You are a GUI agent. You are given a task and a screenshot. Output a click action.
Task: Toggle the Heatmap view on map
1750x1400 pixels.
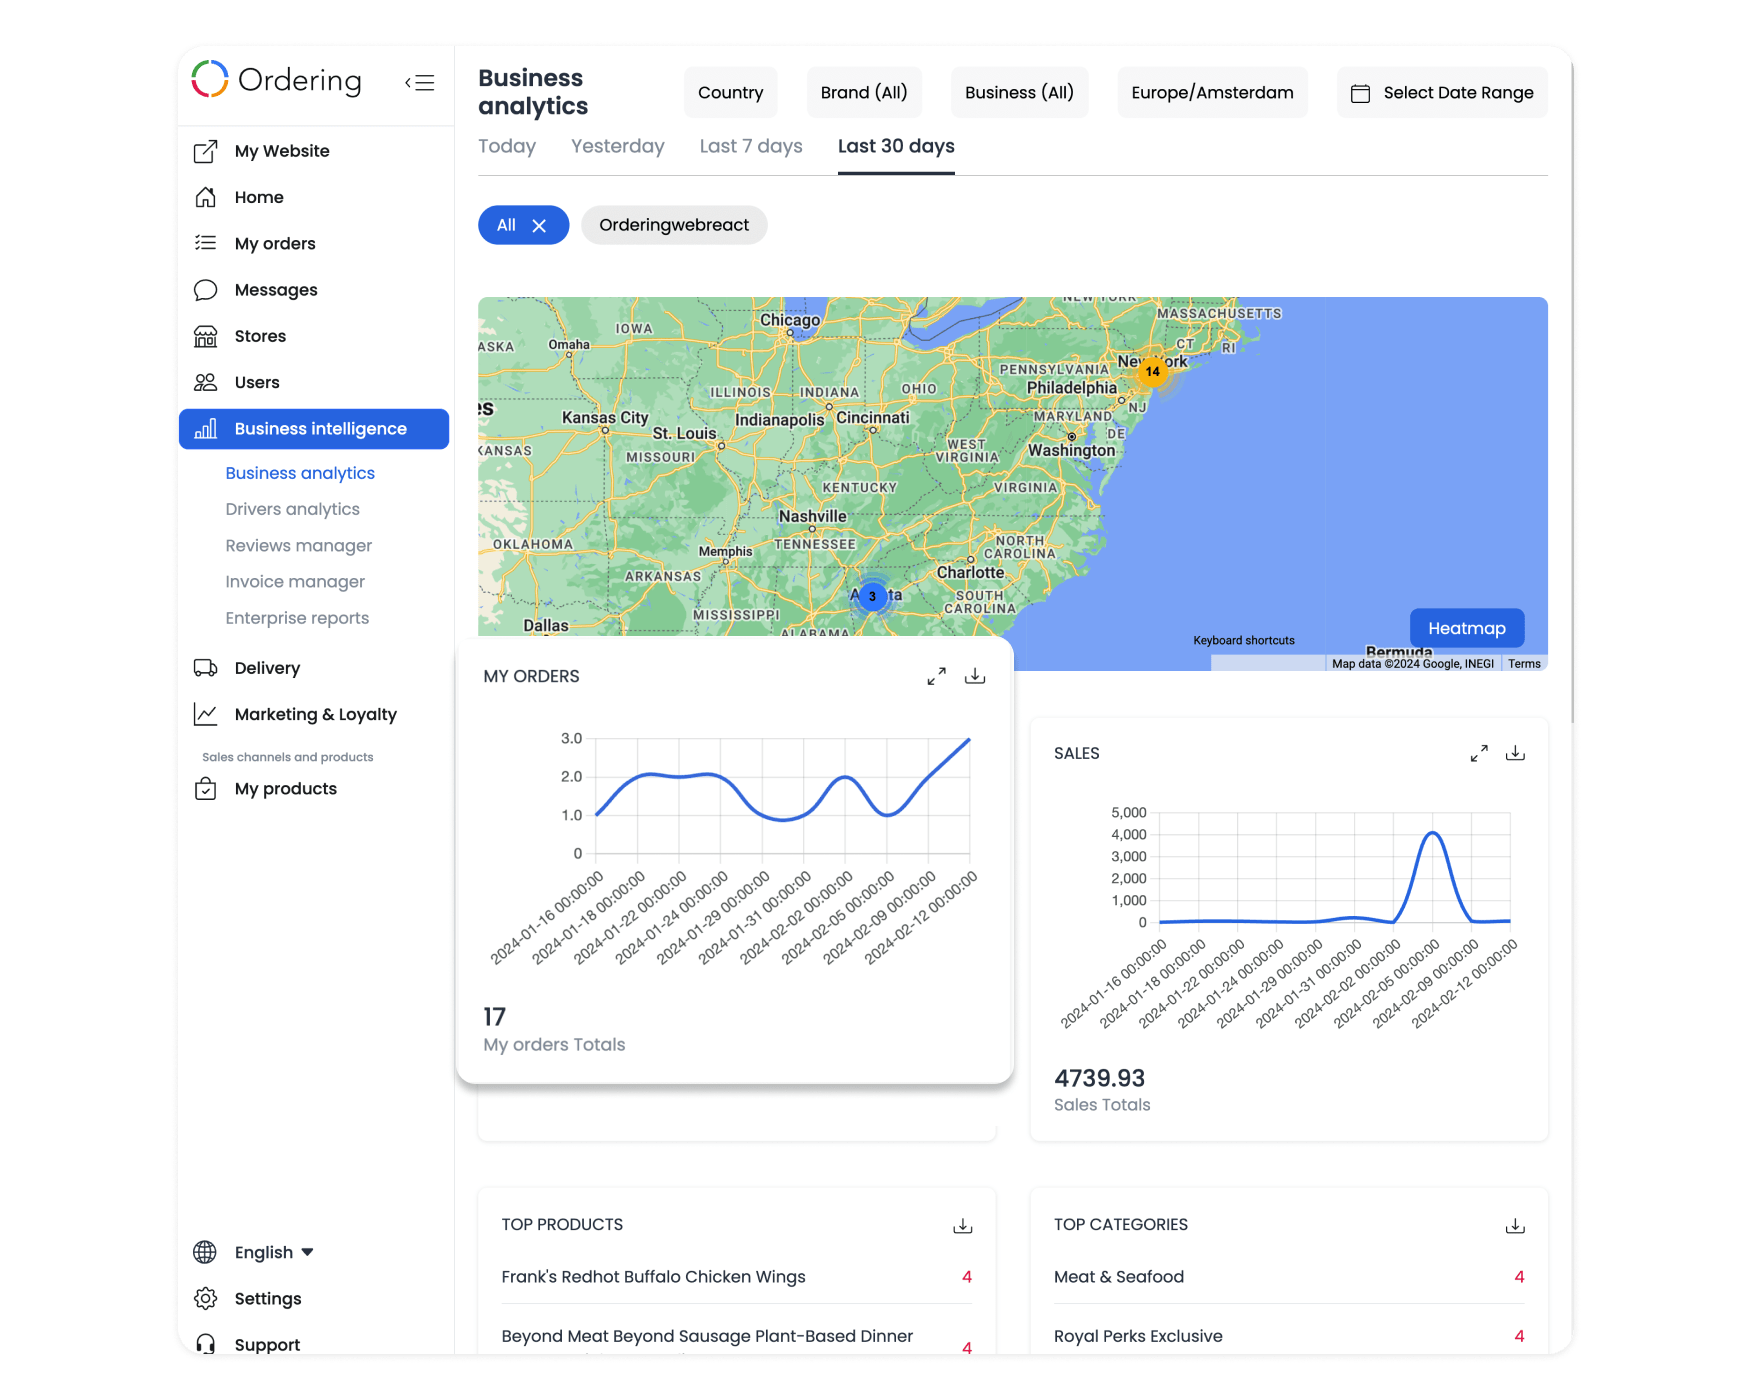[1466, 629]
